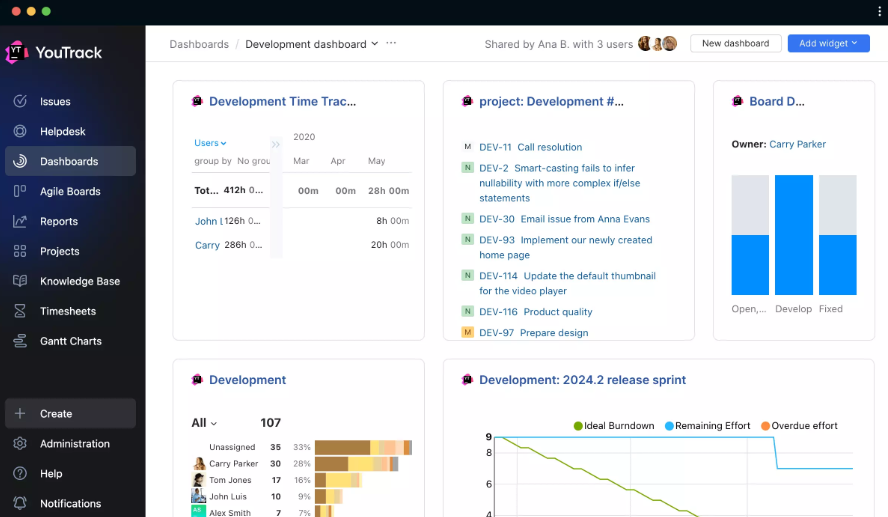The height and width of the screenshot is (517, 888).
Task: Open the Add widget dropdown
Action: click(x=829, y=44)
